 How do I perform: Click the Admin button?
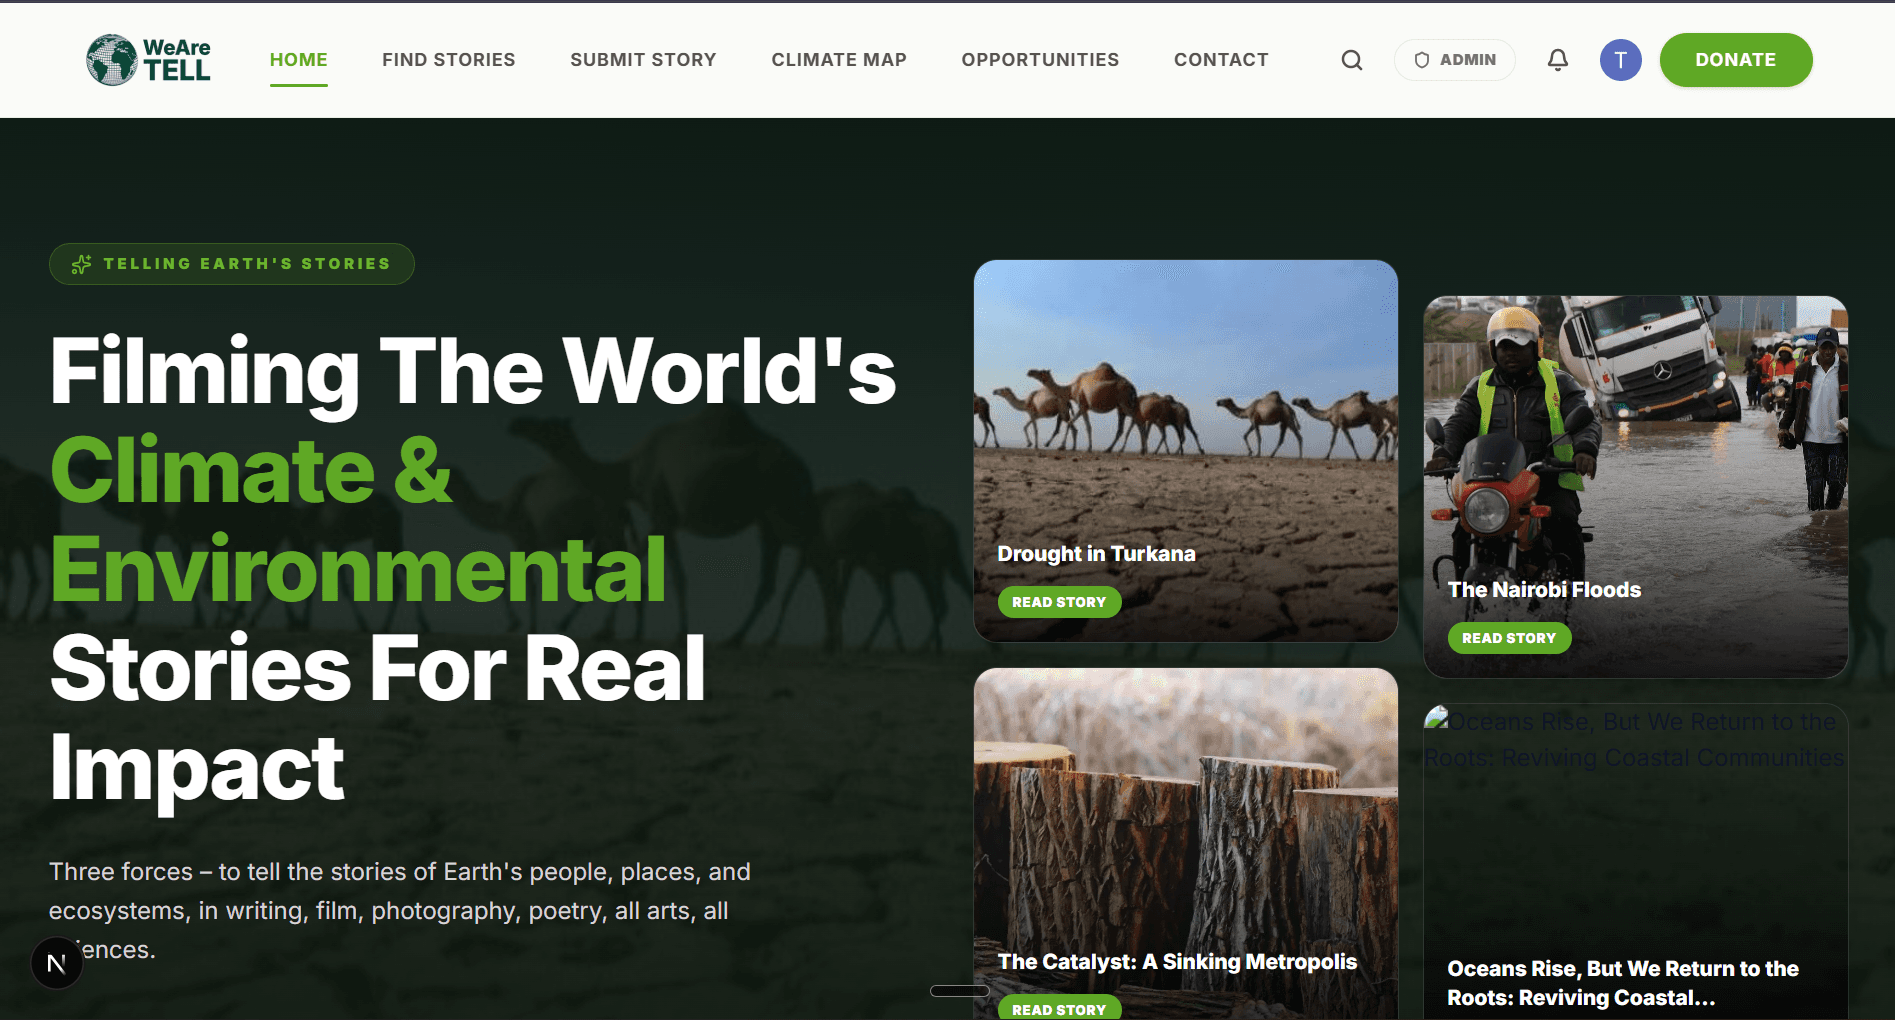[x=1455, y=60]
